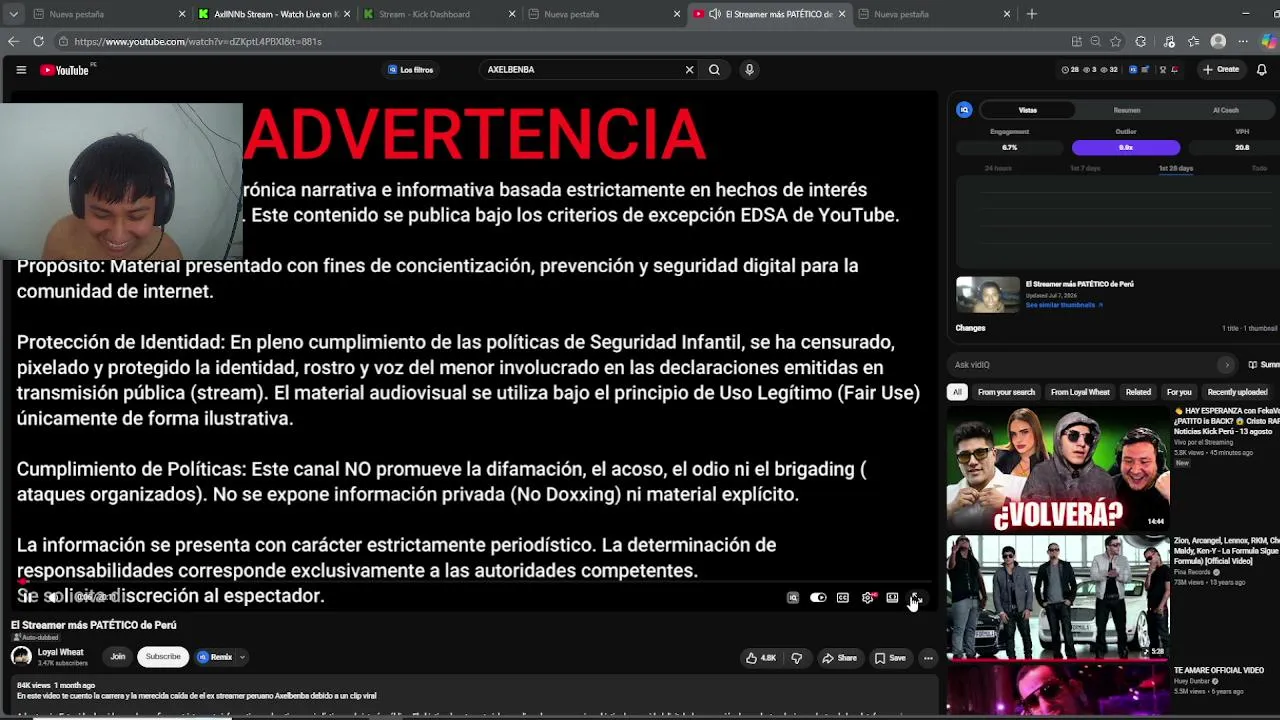Viewport: 1280px width, 720px height.
Task: Select the AI Coach tab in vidIQ panel
Action: coord(1226,110)
